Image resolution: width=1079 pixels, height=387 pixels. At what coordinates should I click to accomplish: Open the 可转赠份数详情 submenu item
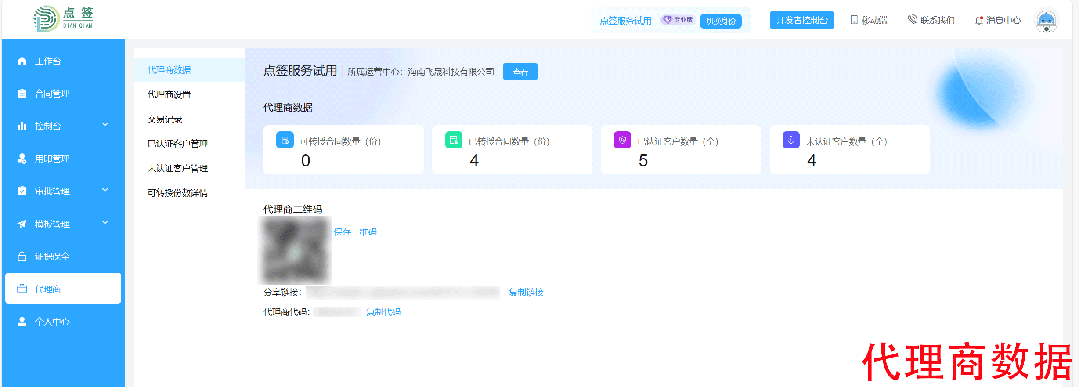coord(178,193)
